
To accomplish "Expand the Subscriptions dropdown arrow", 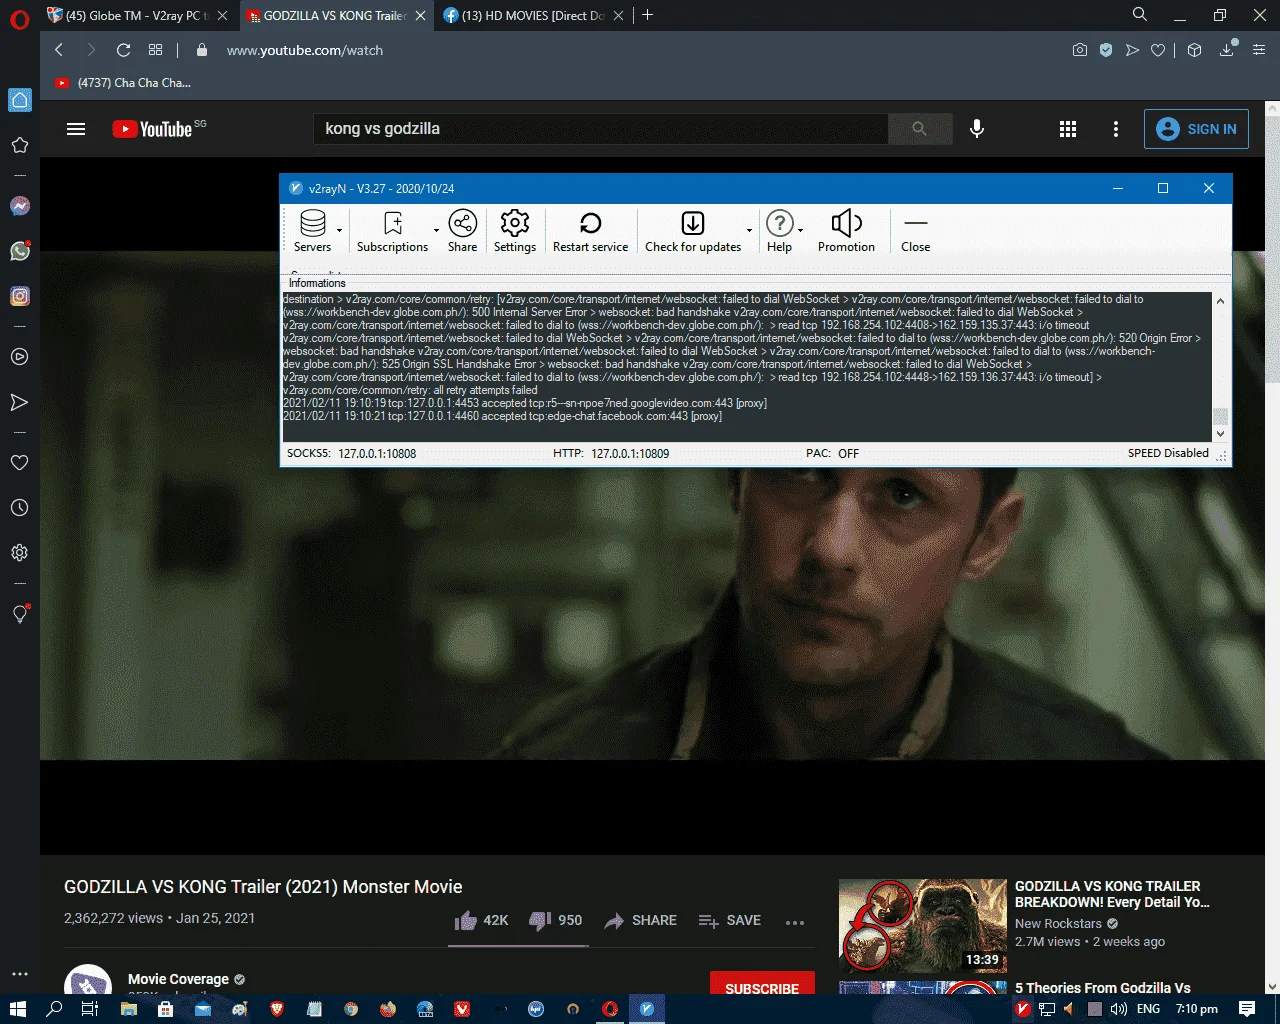I will [x=436, y=231].
